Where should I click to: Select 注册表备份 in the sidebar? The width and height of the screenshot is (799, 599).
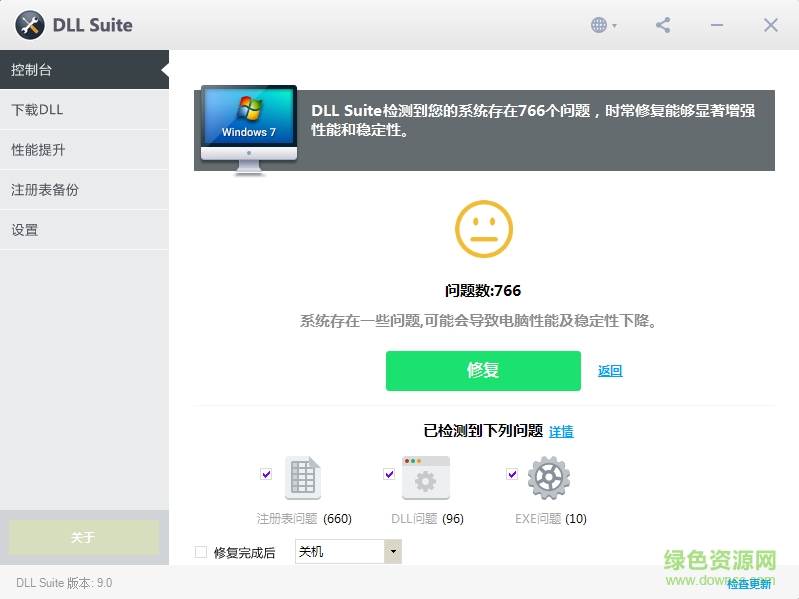(x=84, y=190)
